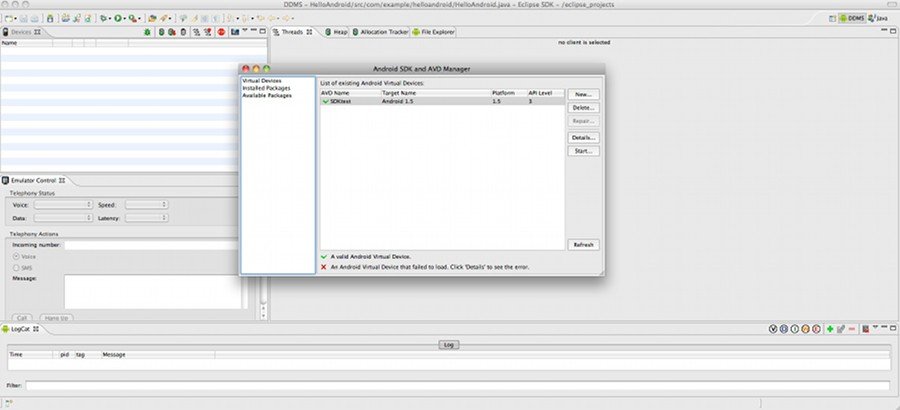900x410 pixels.
Task: Open the File Explorer tab
Action: (x=433, y=32)
